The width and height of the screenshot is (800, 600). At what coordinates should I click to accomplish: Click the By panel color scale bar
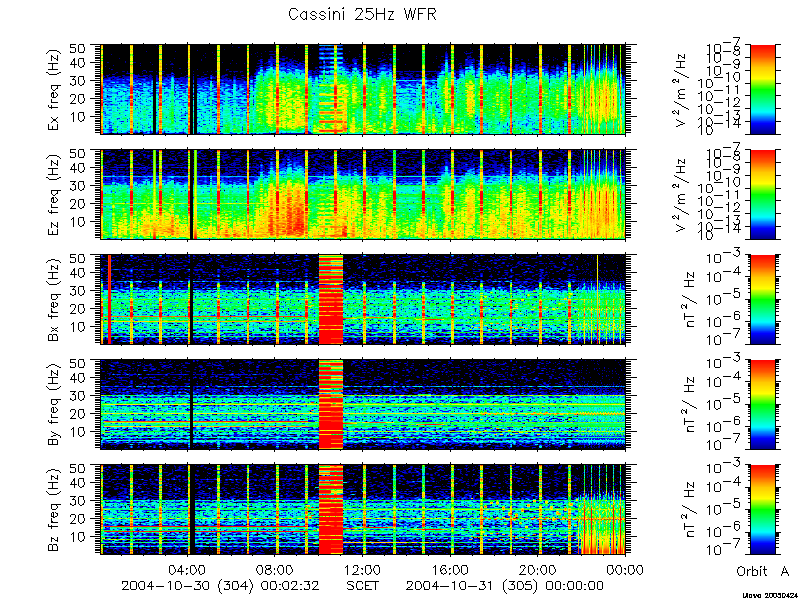coord(762,405)
